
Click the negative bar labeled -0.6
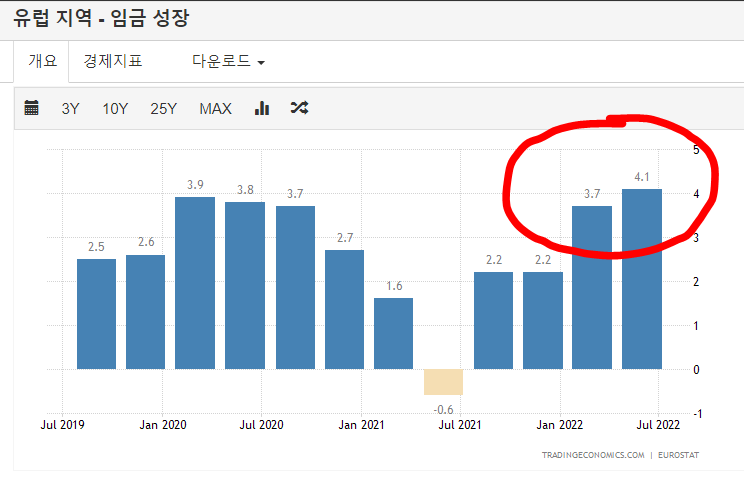(x=444, y=382)
